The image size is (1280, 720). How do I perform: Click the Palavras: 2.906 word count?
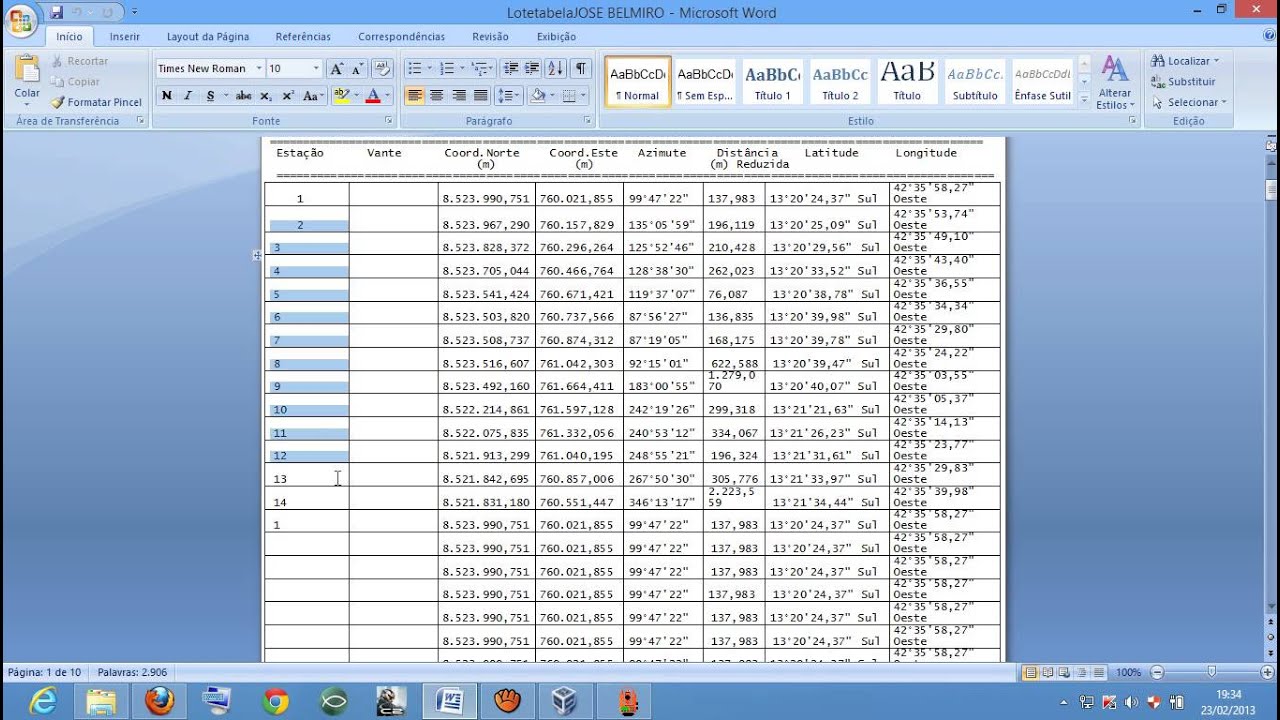pos(132,673)
